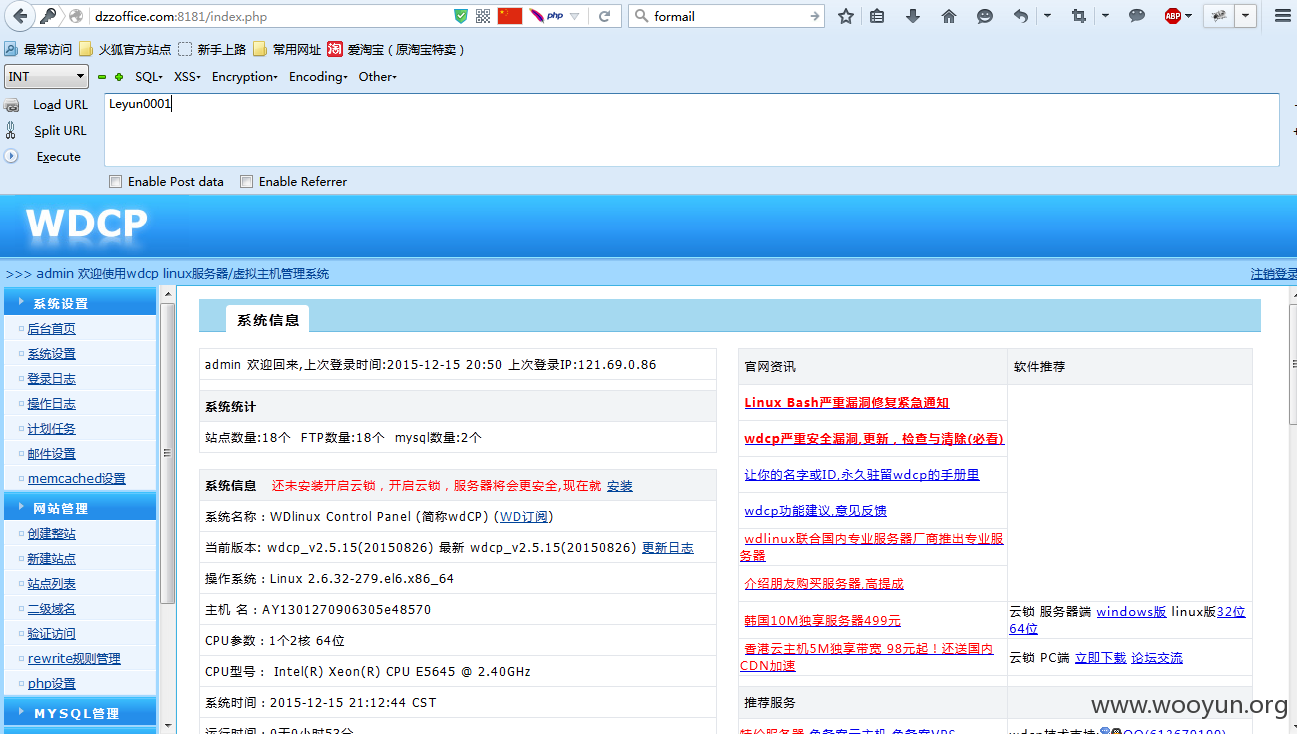This screenshot has width=1297, height=734.
Task: Open 计划任务 in the sidebar
Action: pyautogui.click(x=51, y=429)
